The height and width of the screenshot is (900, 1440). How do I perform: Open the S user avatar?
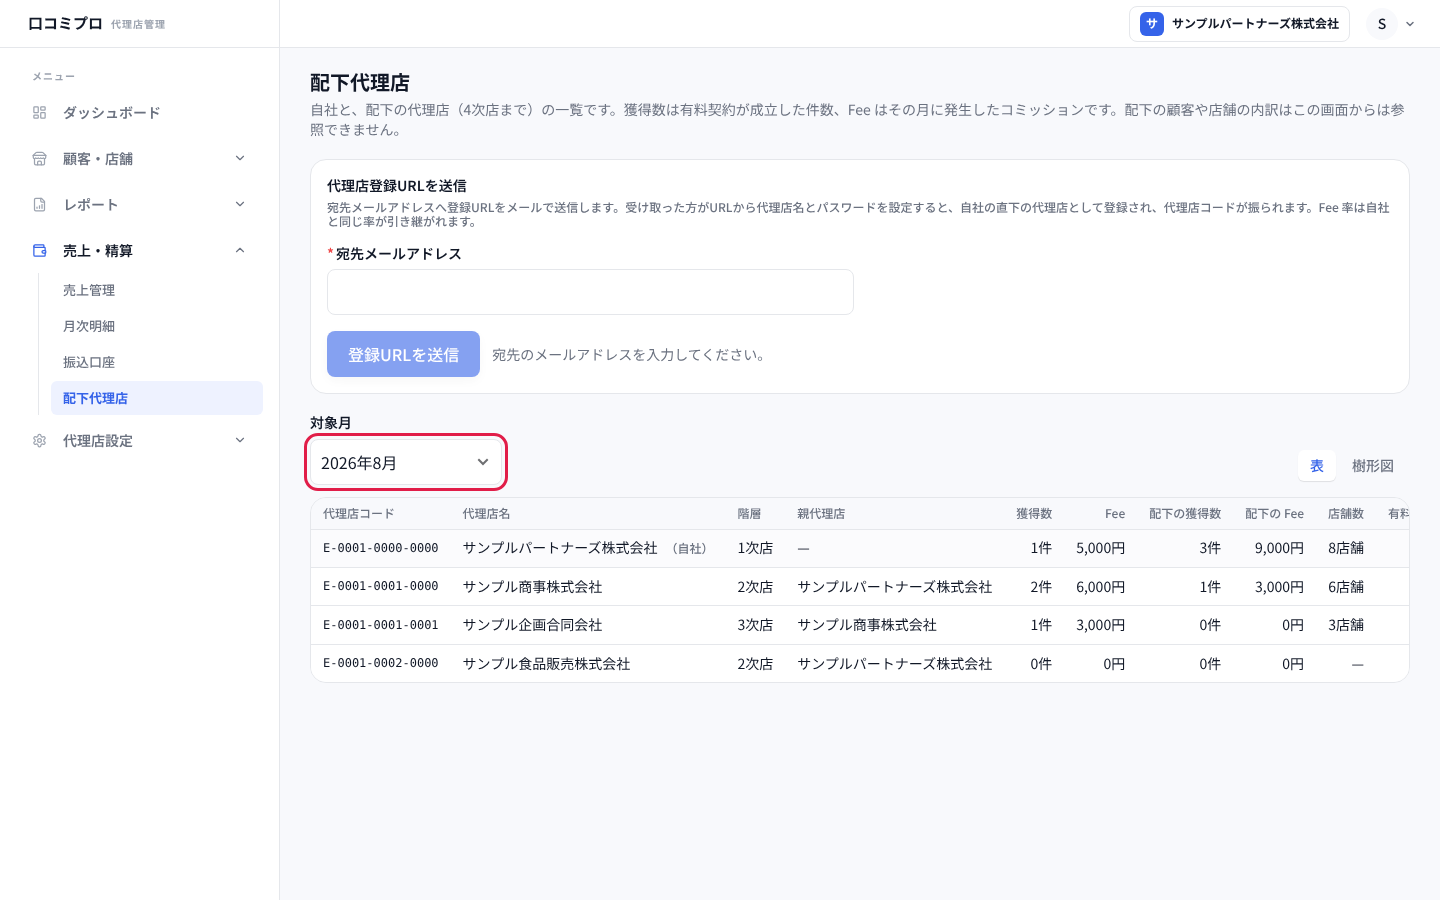(x=1382, y=24)
